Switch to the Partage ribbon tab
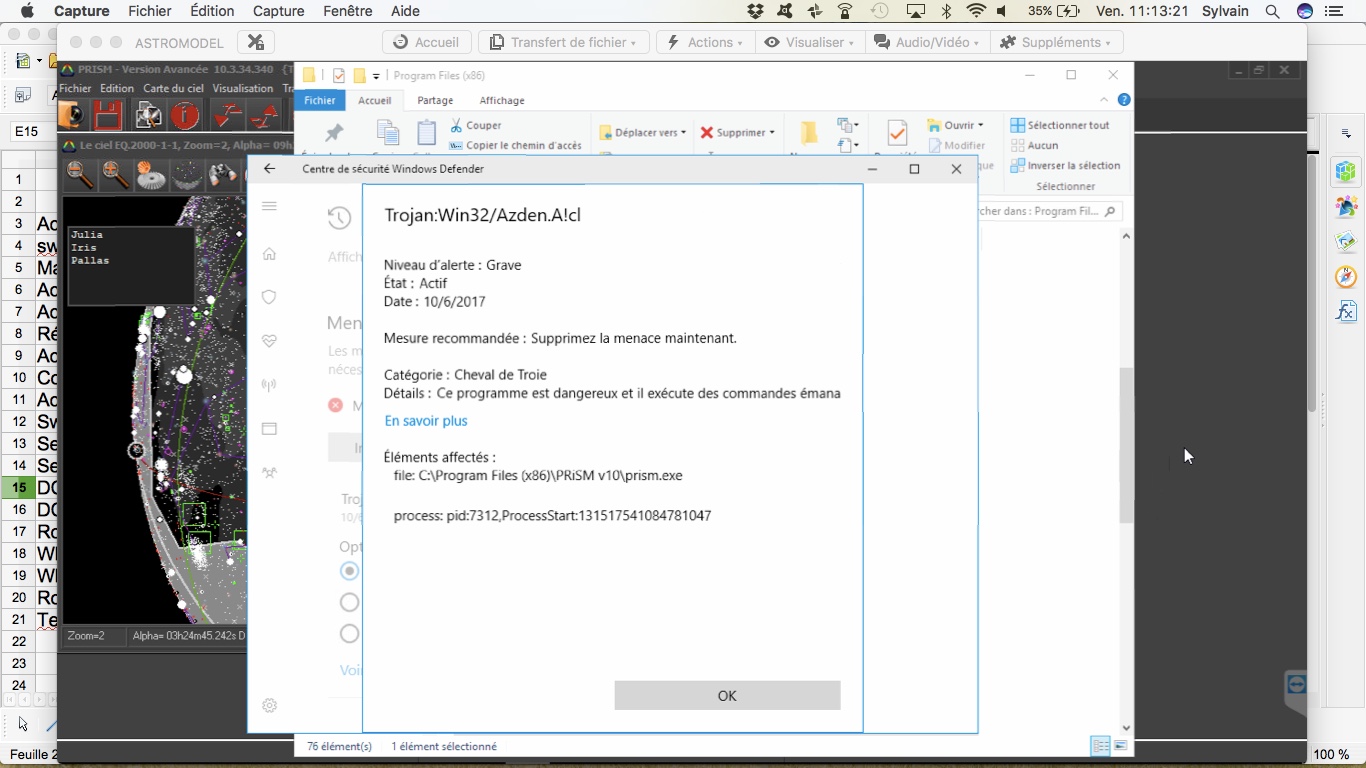Viewport: 1366px width, 768px height. click(435, 100)
